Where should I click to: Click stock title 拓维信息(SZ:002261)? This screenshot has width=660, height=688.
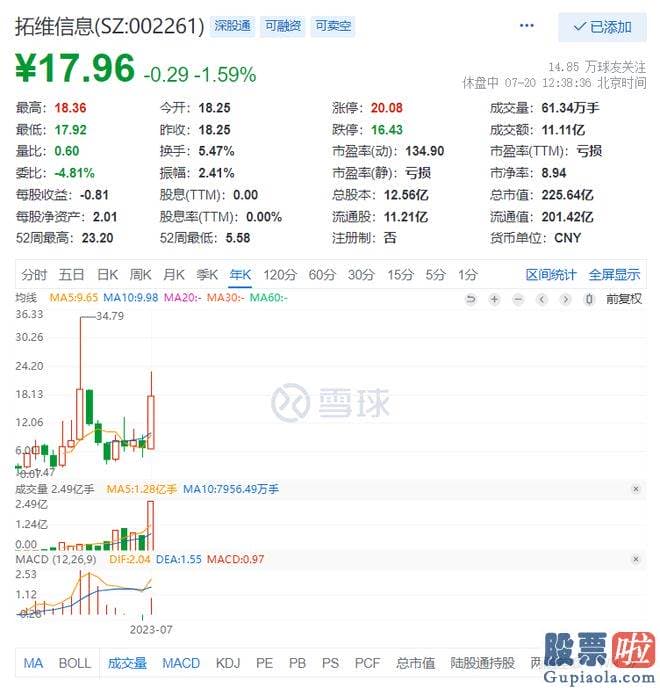coord(110,26)
